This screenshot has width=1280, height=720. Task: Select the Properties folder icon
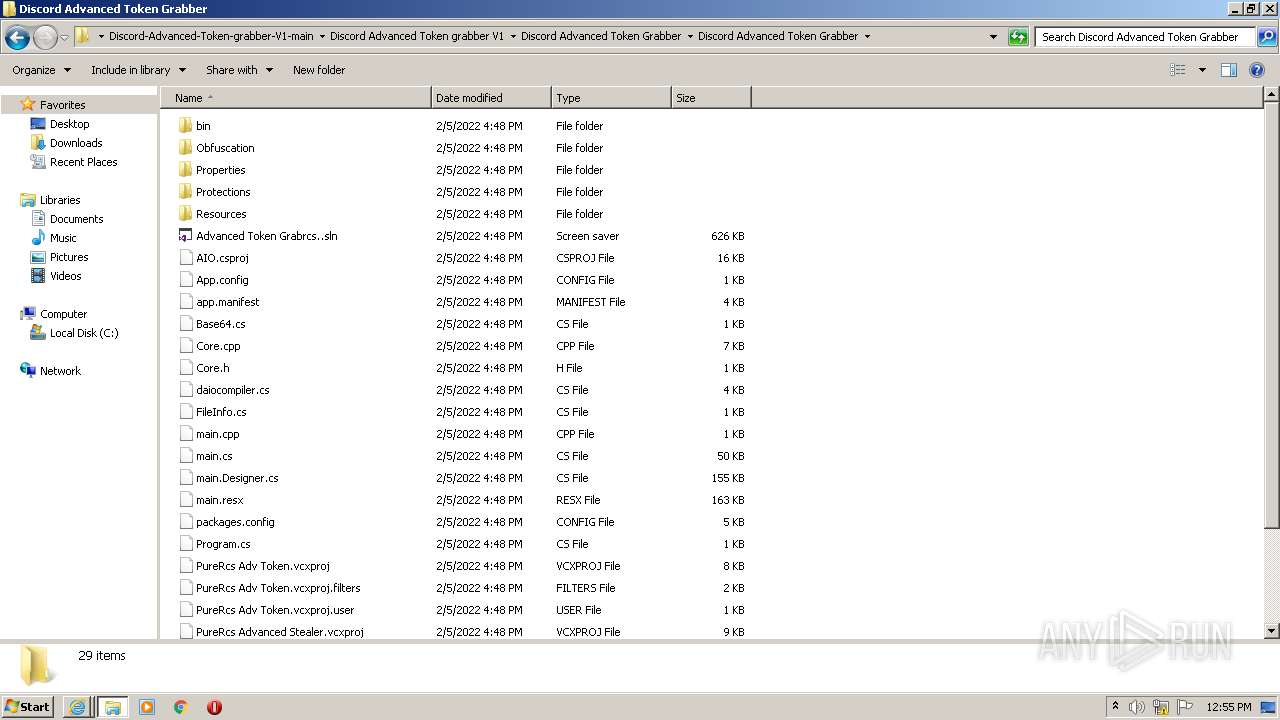185,170
